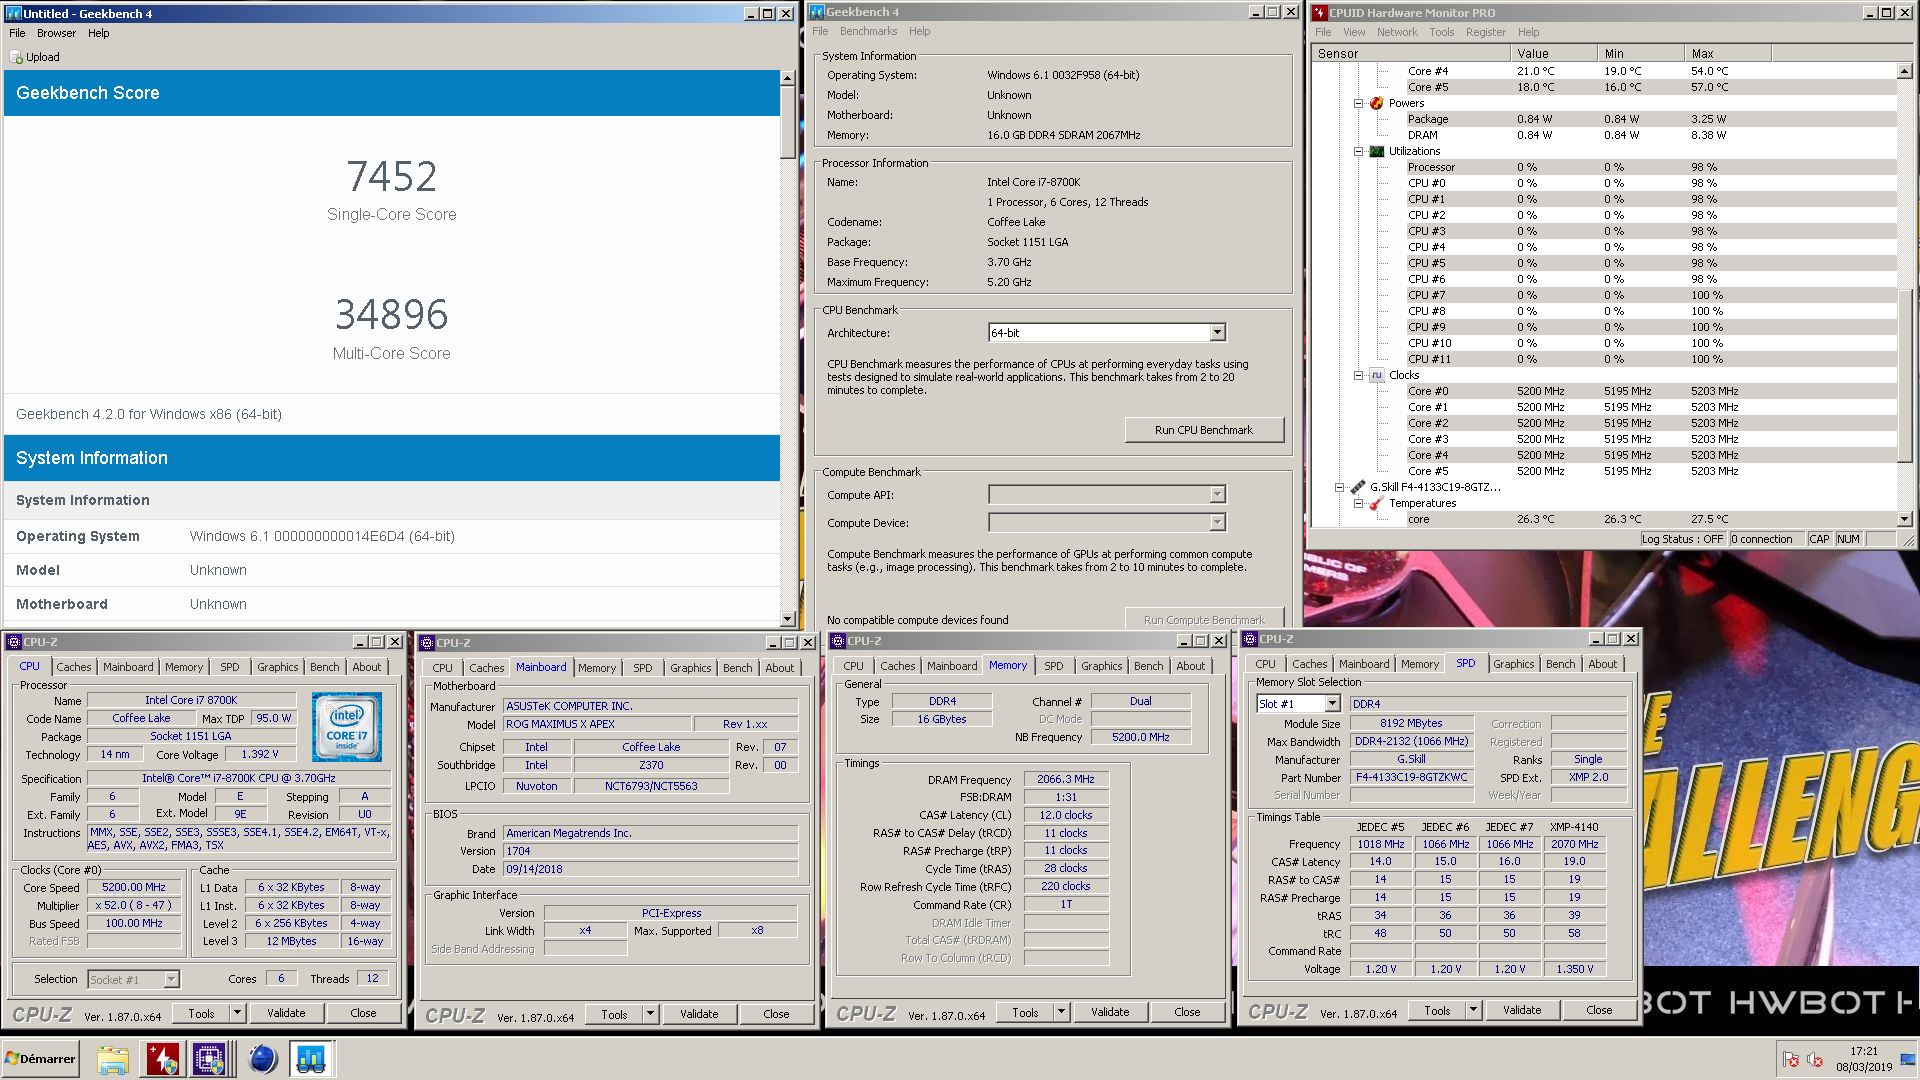Click the Utilizations graph icon in HWMonitor
This screenshot has height=1080, width=1920.
pyautogui.click(x=1377, y=151)
